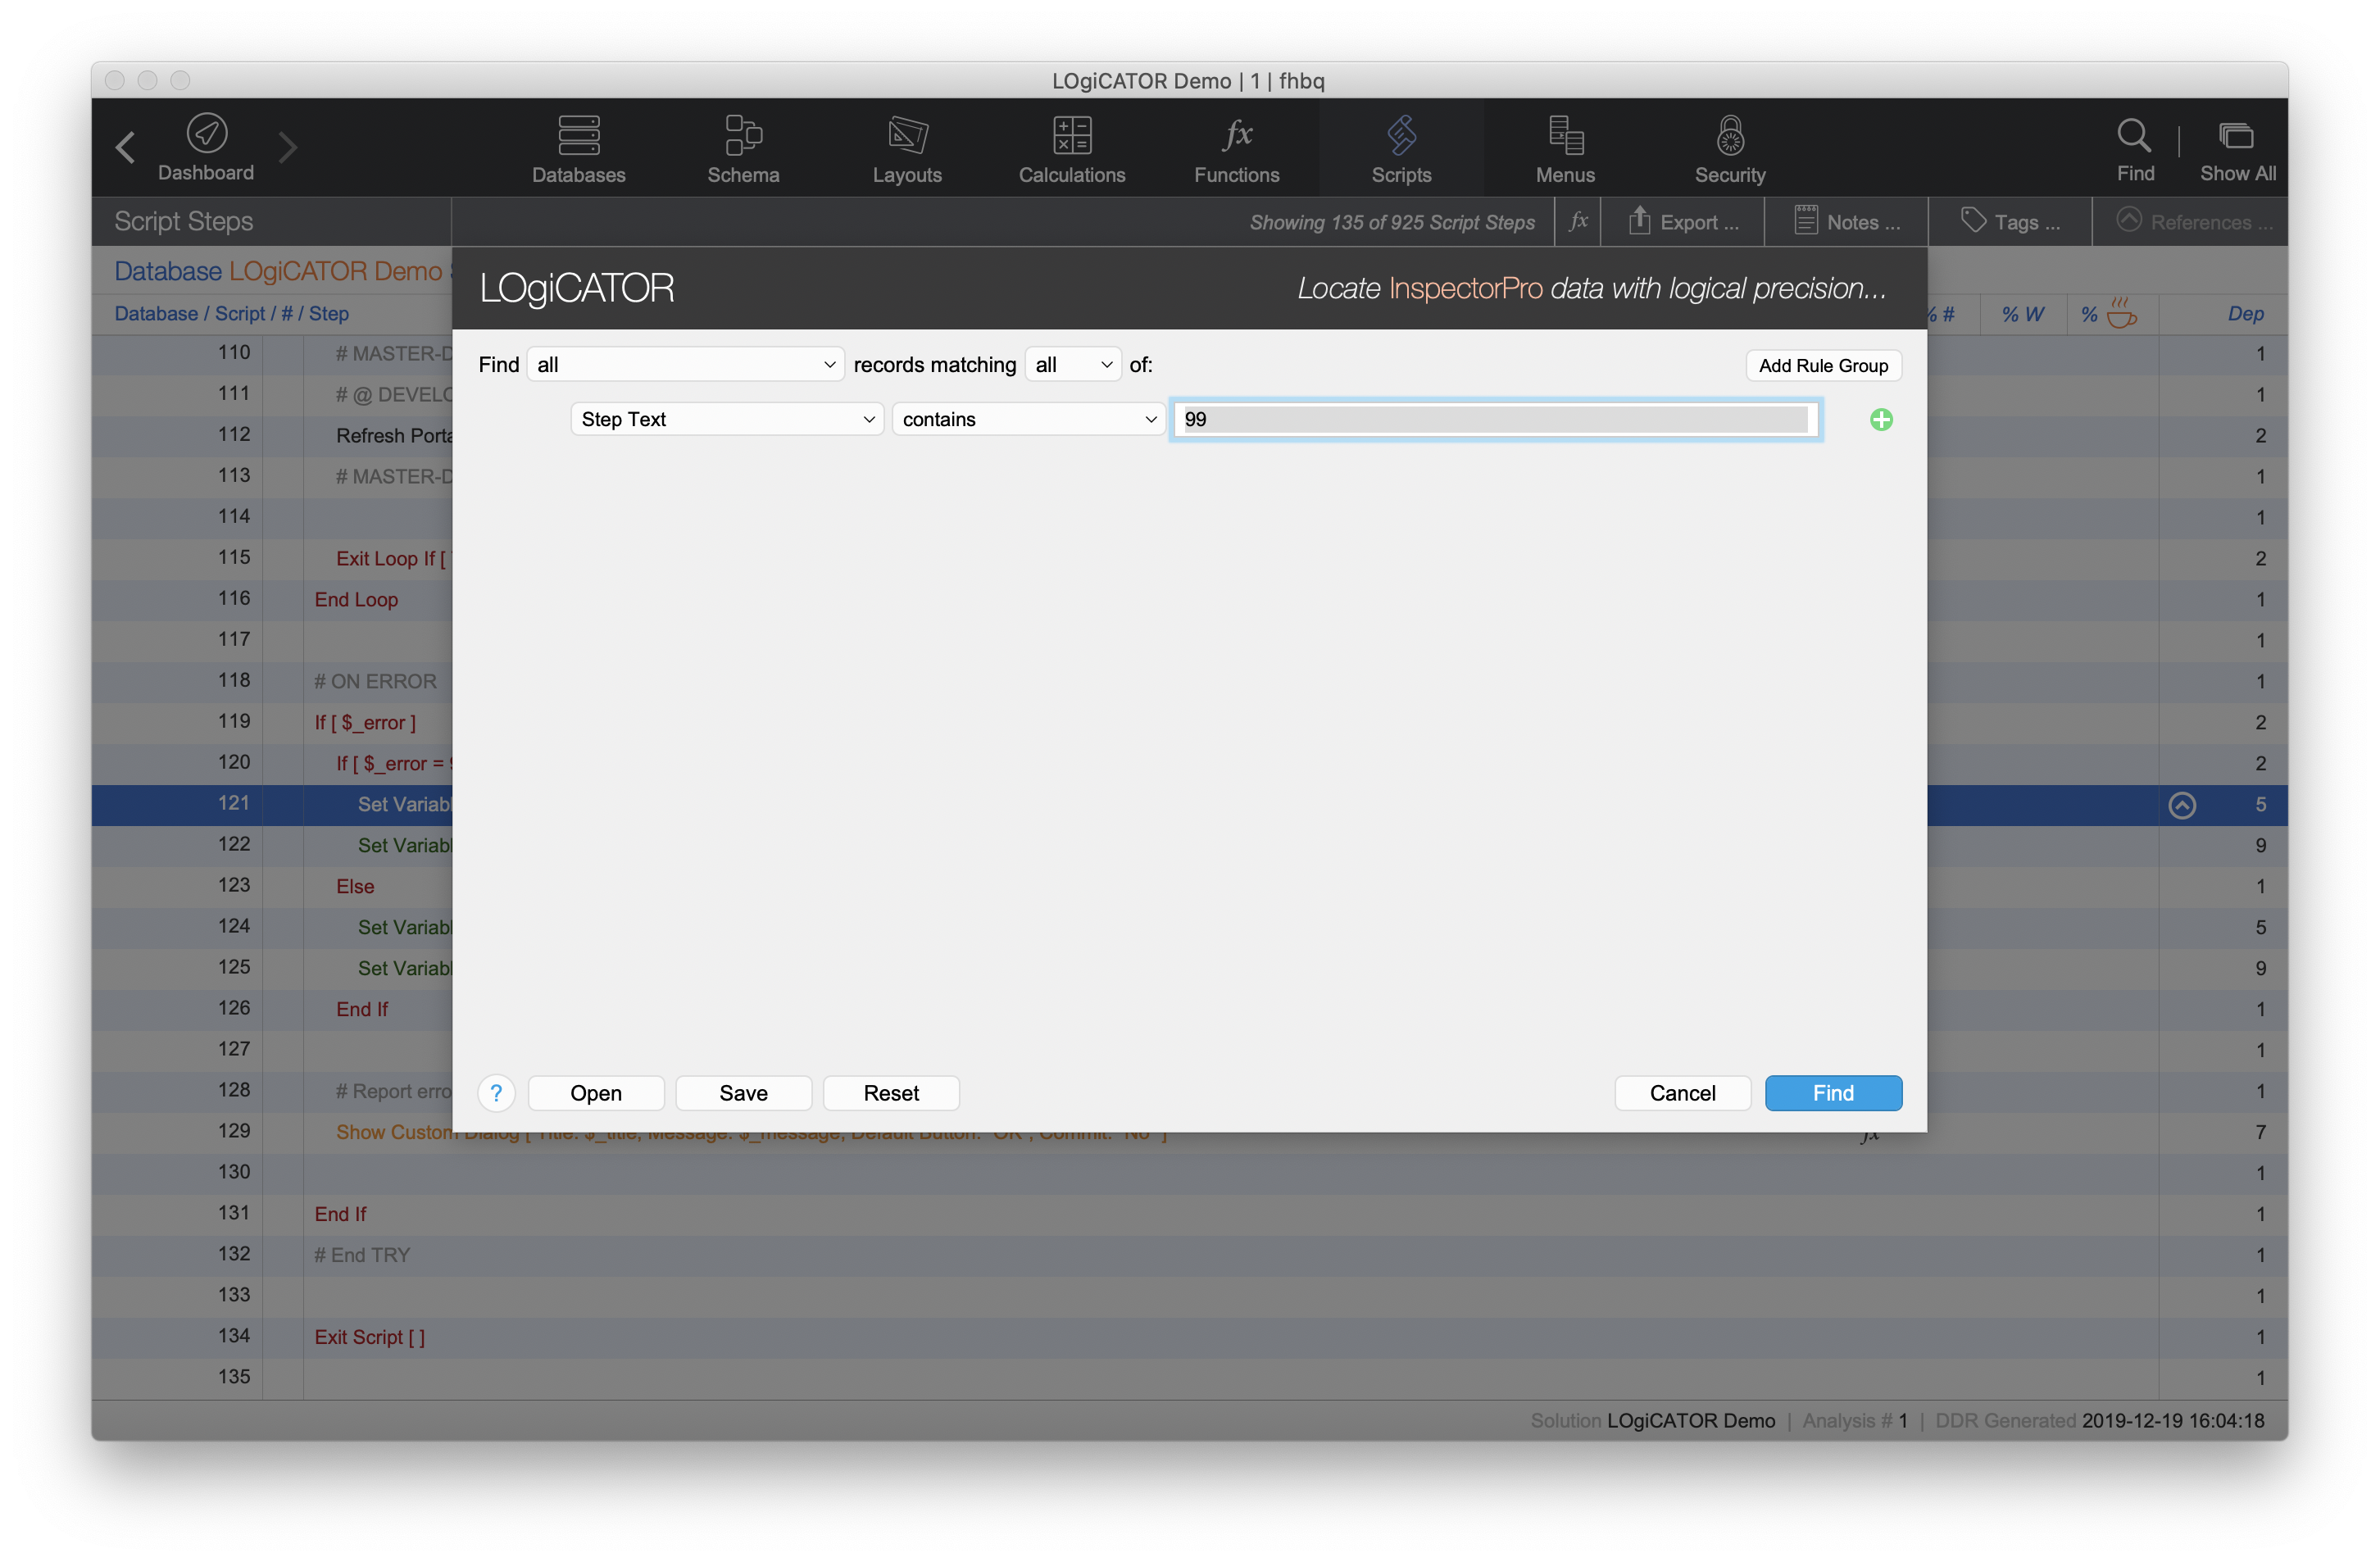Image resolution: width=2380 pixels, height=1562 pixels.
Task: Collapse the highlighted row 121 using its chevron
Action: pos(2183,805)
